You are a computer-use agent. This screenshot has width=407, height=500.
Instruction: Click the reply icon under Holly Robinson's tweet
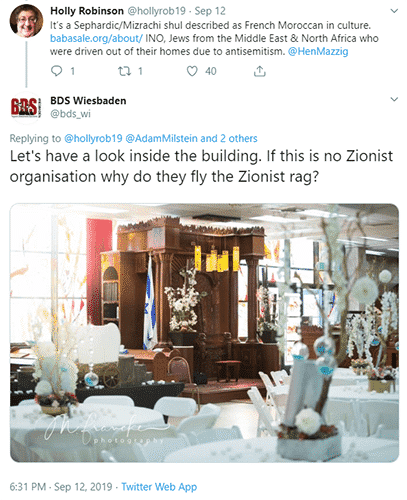point(56,71)
